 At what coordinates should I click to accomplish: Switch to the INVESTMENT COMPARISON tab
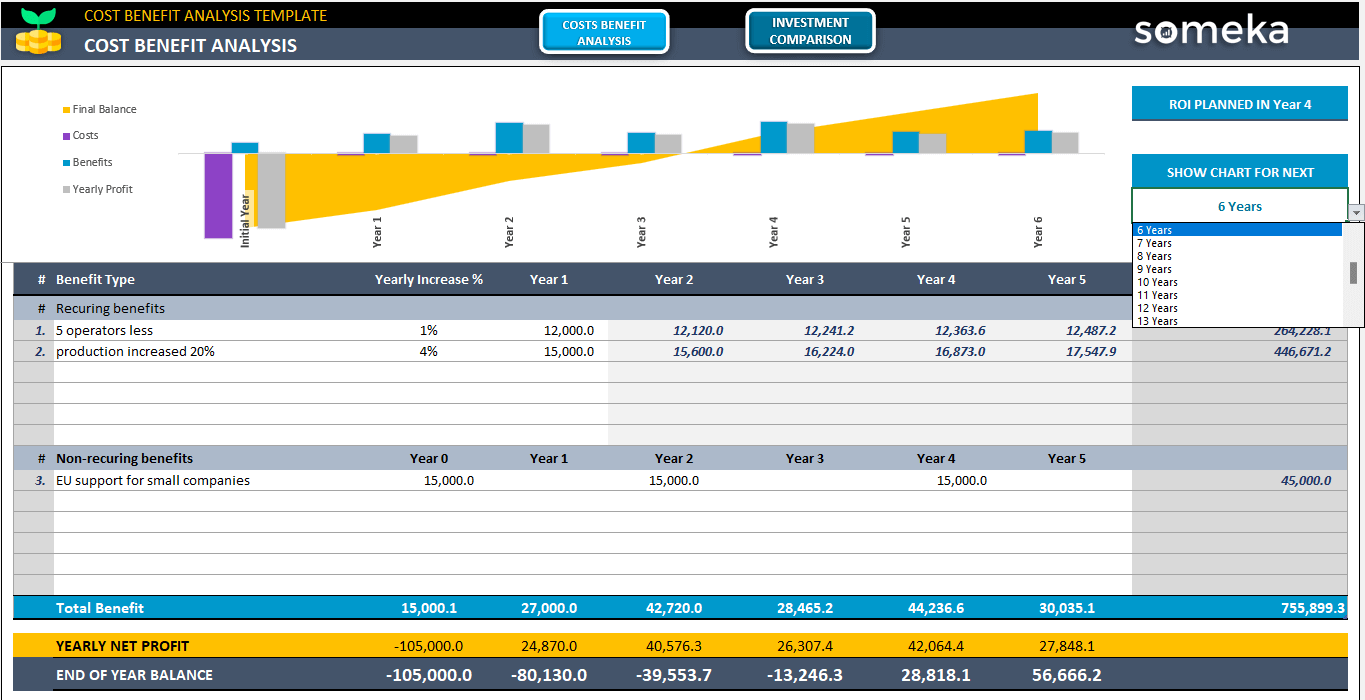(810, 30)
